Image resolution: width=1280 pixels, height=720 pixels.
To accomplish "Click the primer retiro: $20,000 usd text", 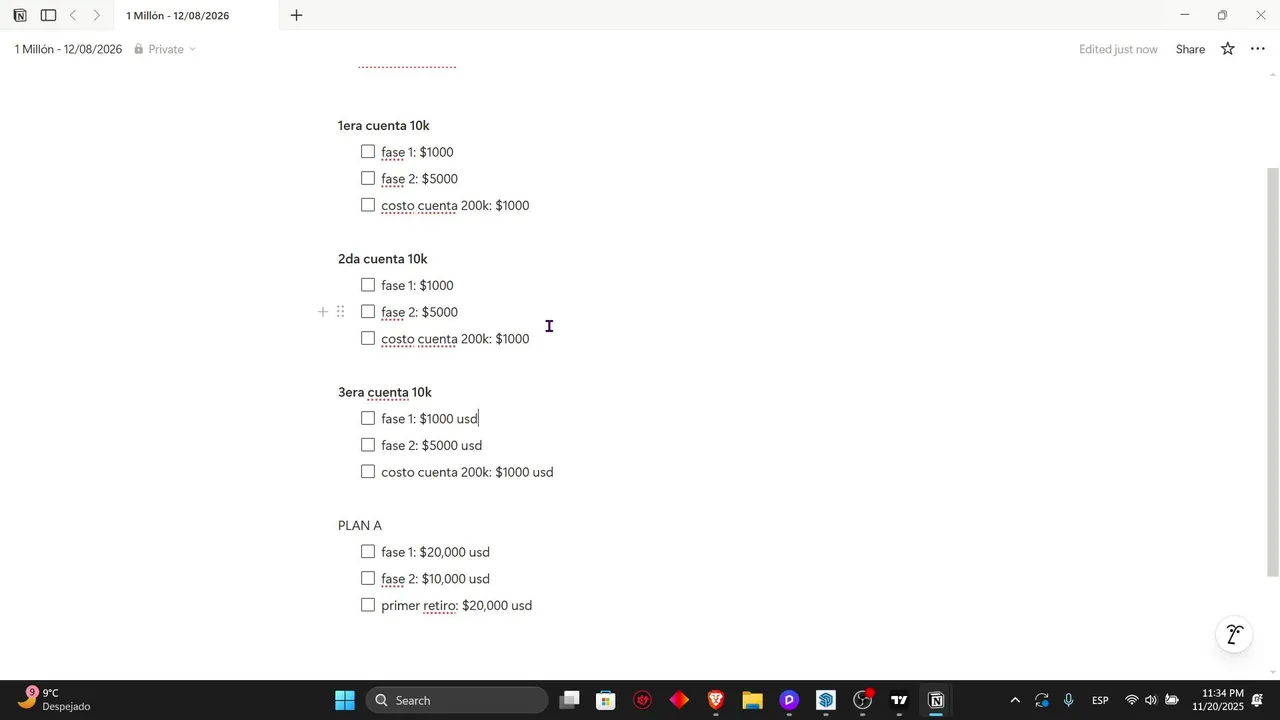I will [457, 605].
